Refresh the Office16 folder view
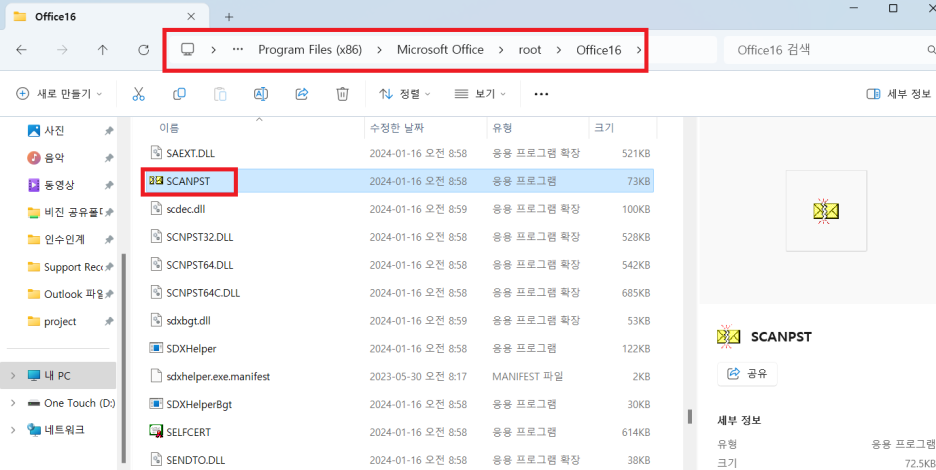Screen dimensions: 936x470 coord(143,50)
